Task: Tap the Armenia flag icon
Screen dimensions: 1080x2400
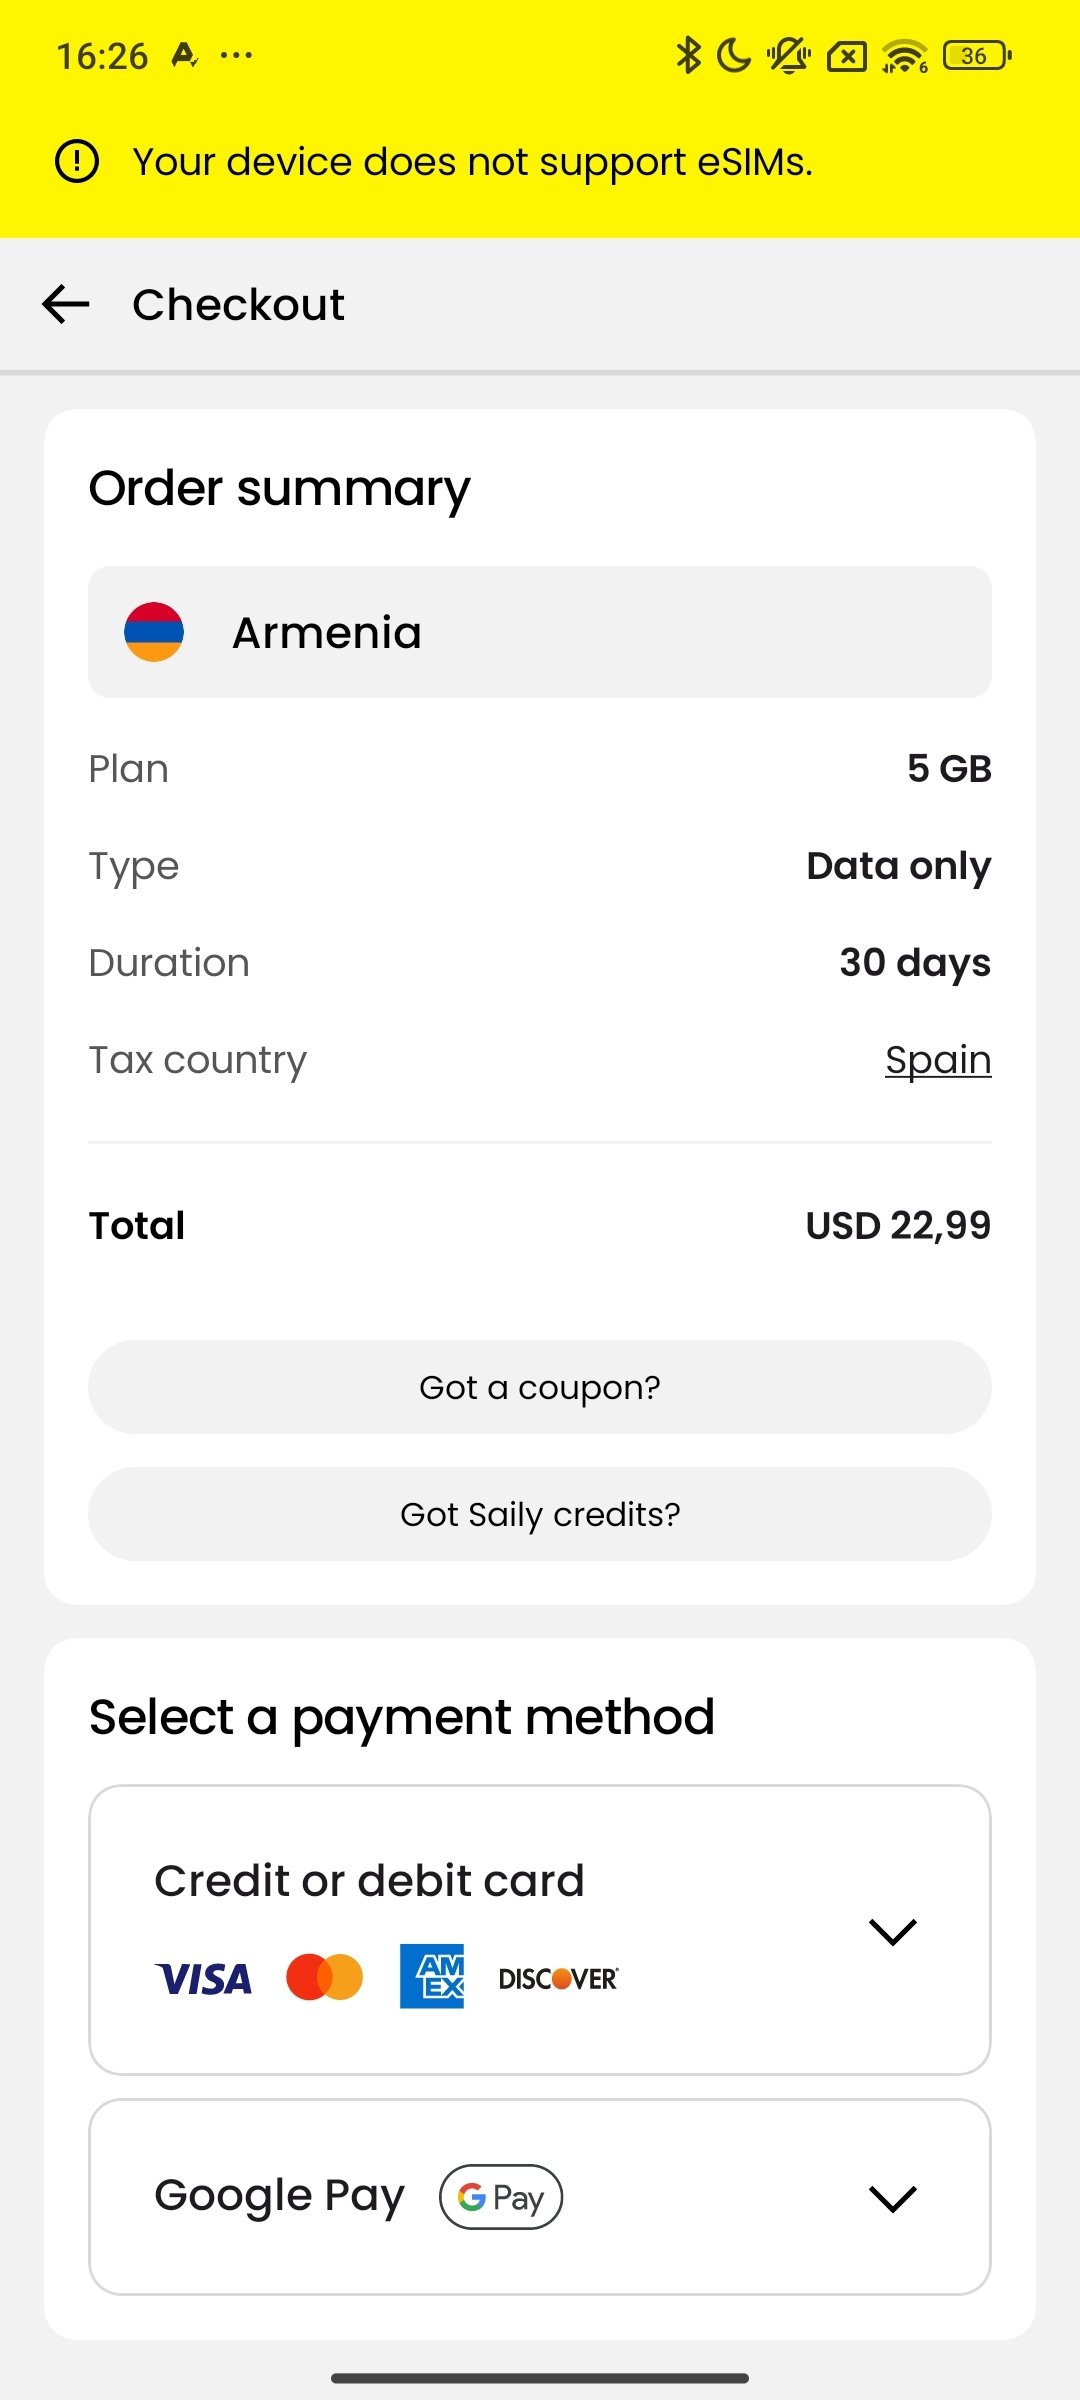Action: click(x=154, y=632)
